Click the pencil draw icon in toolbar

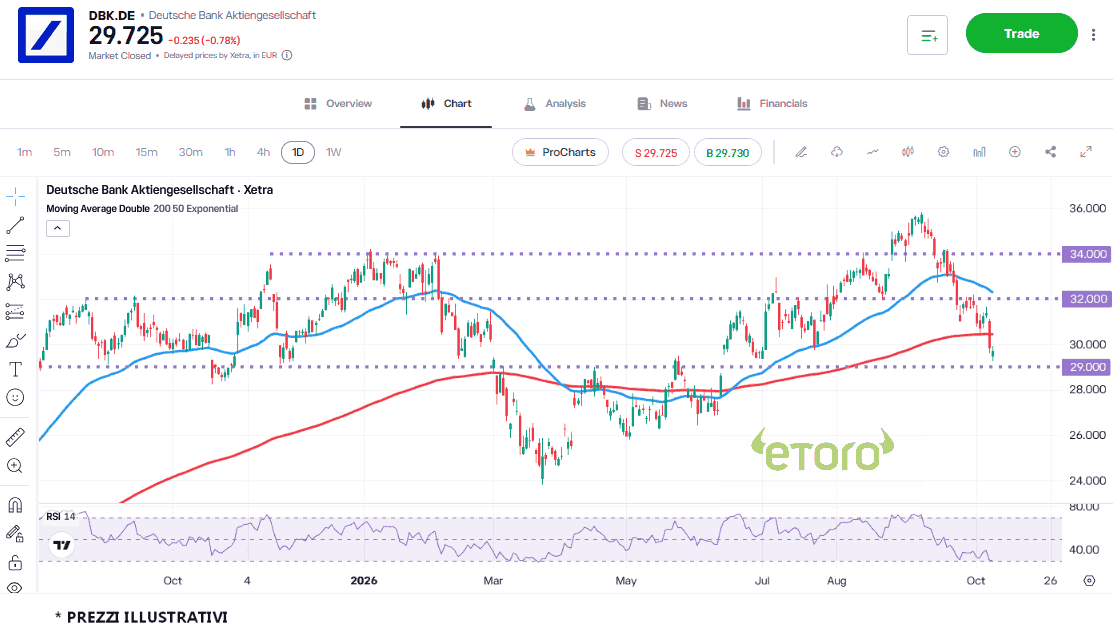[801, 152]
